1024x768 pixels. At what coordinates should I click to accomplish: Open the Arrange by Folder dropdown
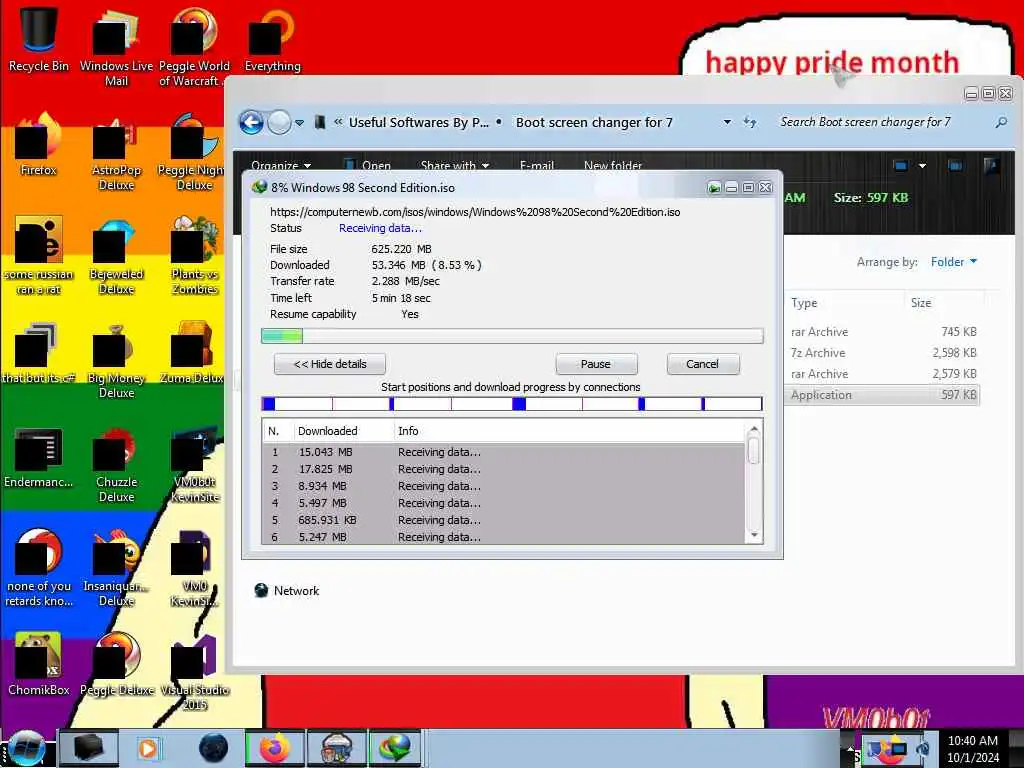pyautogui.click(x=953, y=262)
